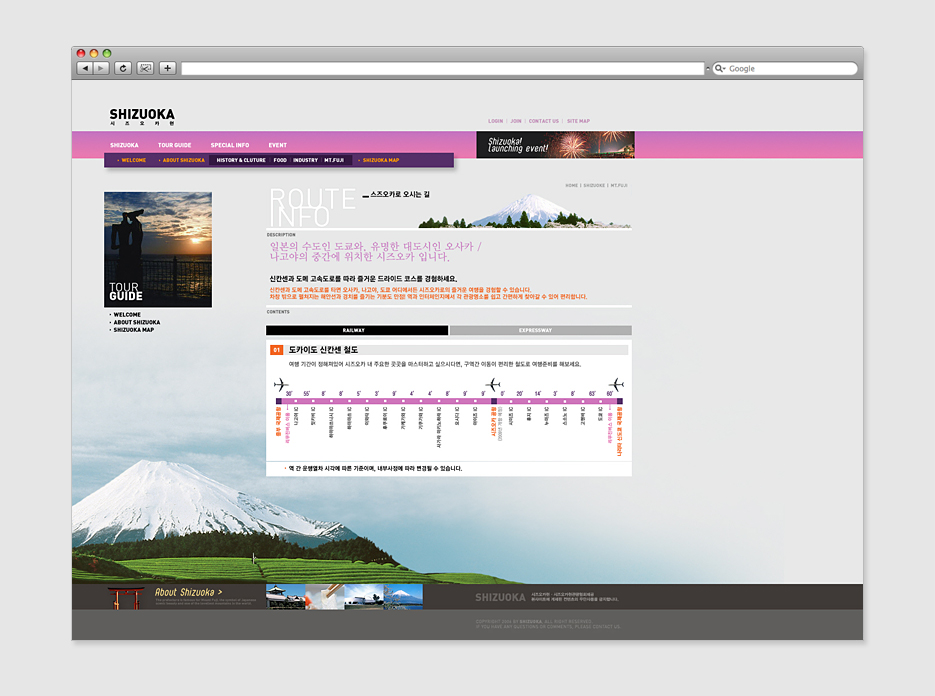Click the gray SHIZUOKA logo in the footer

tap(500, 598)
